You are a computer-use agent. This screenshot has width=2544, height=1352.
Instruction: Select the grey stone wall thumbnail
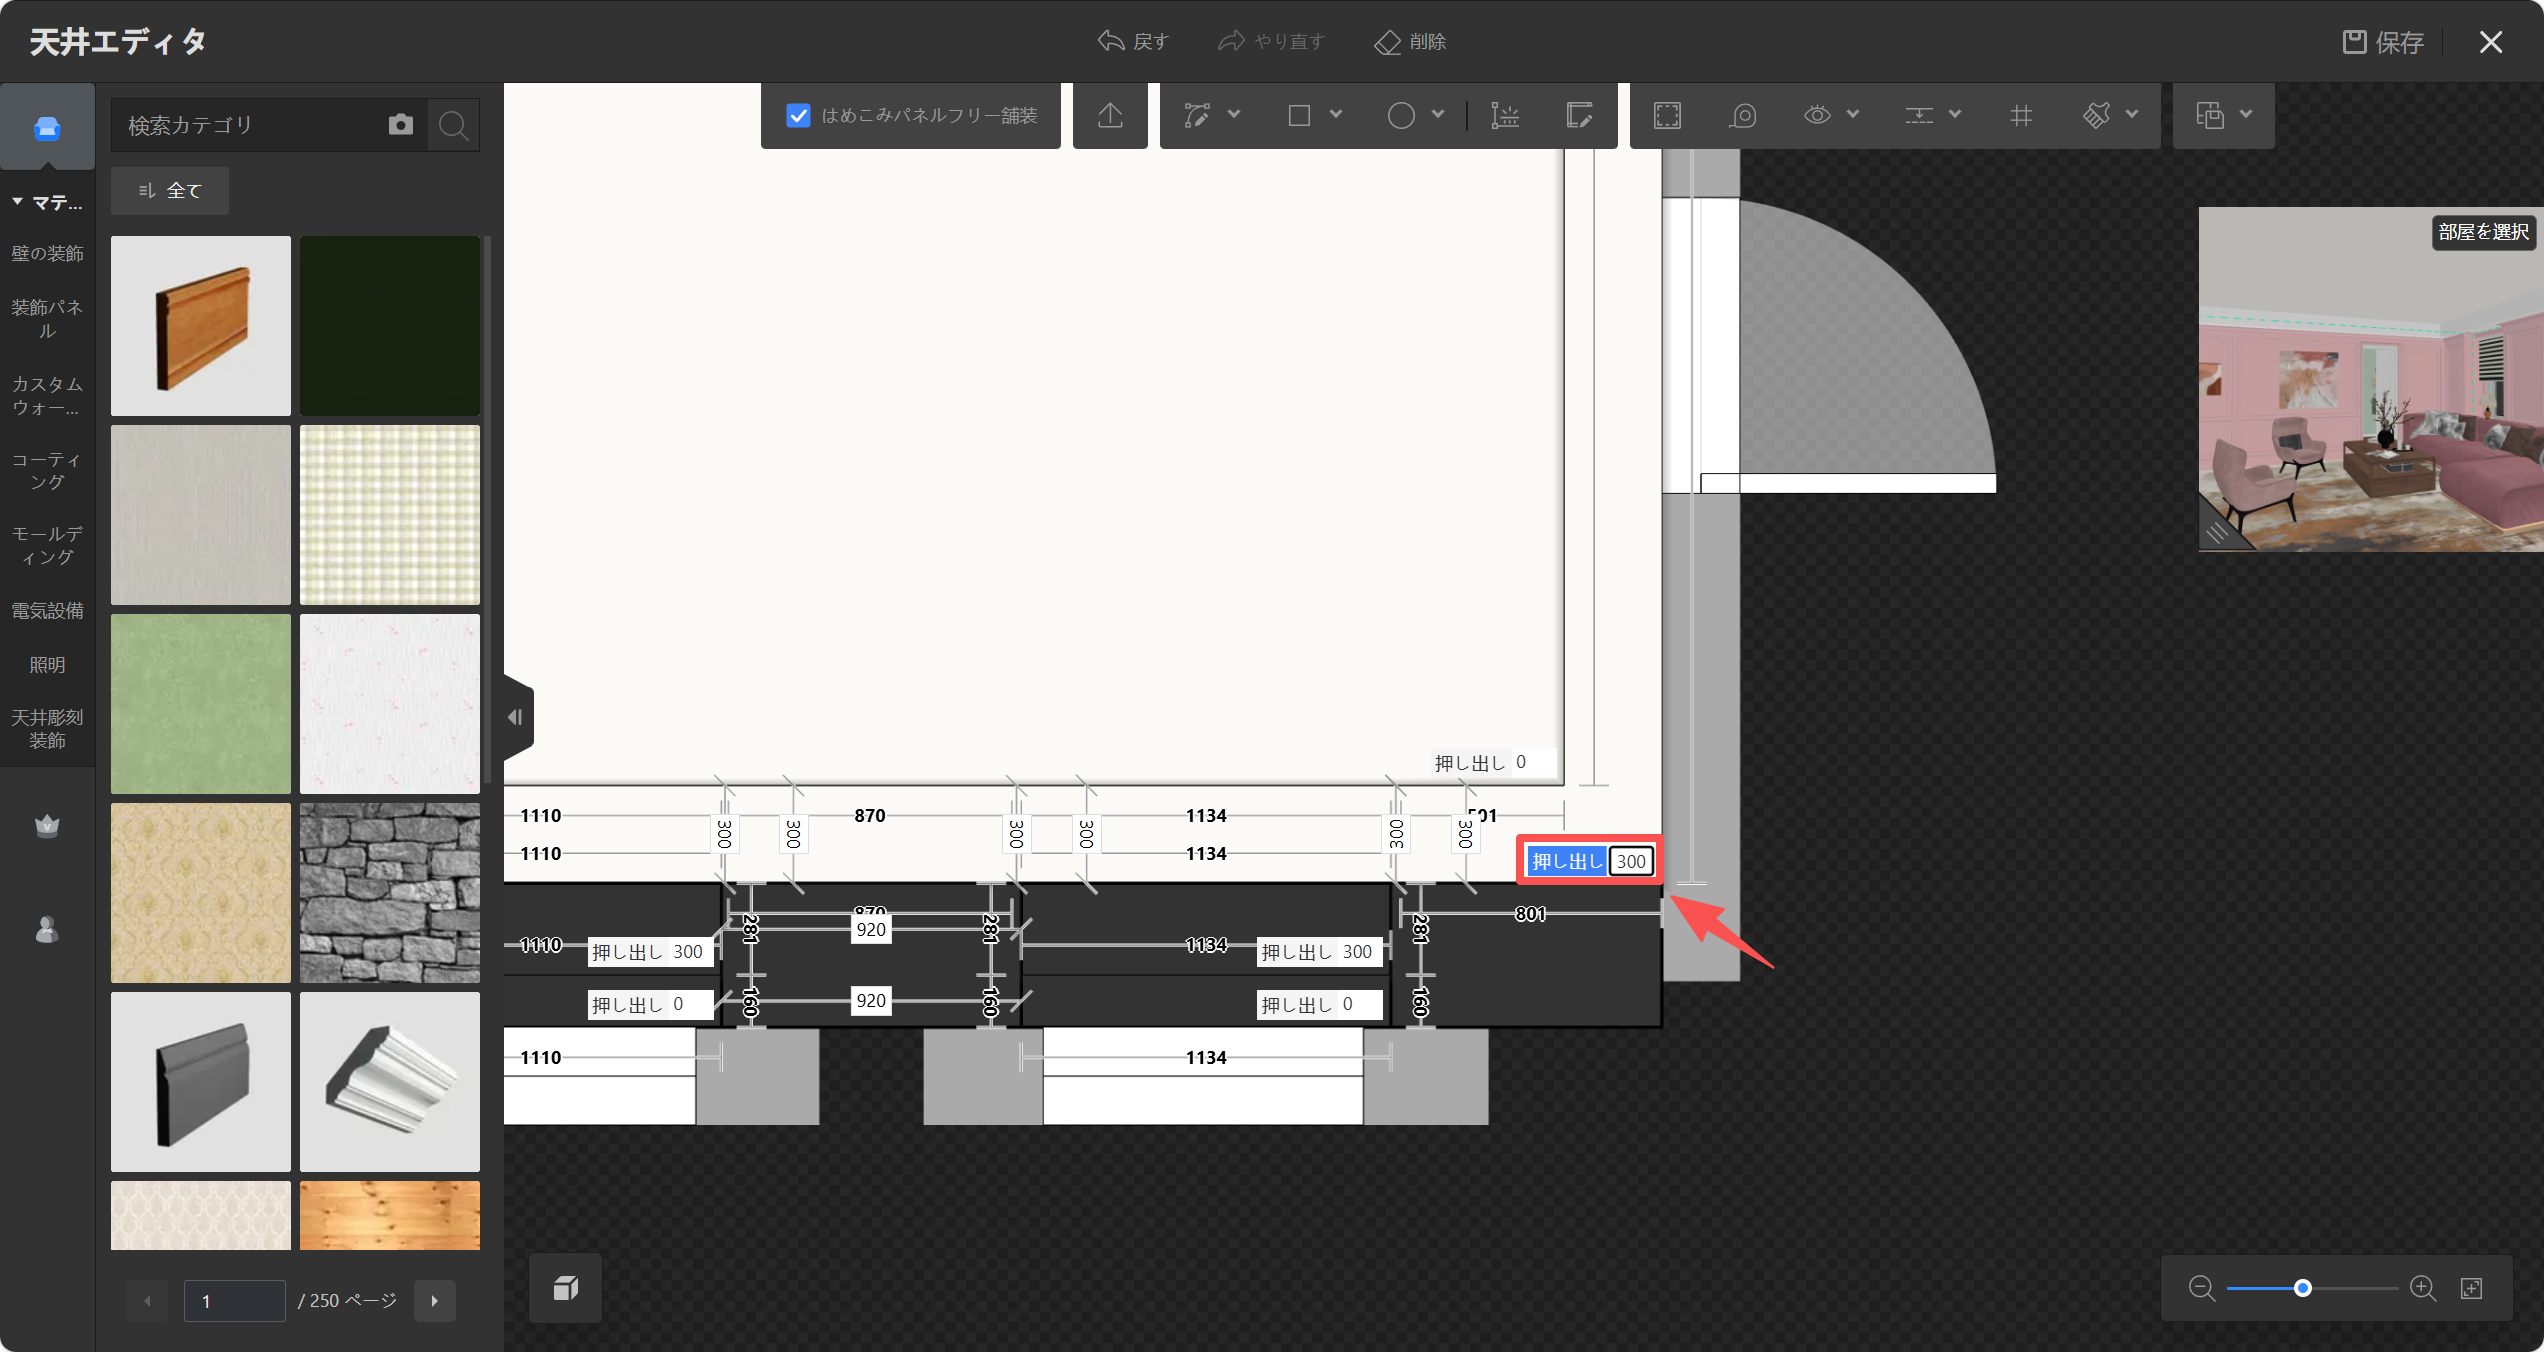(x=390, y=893)
